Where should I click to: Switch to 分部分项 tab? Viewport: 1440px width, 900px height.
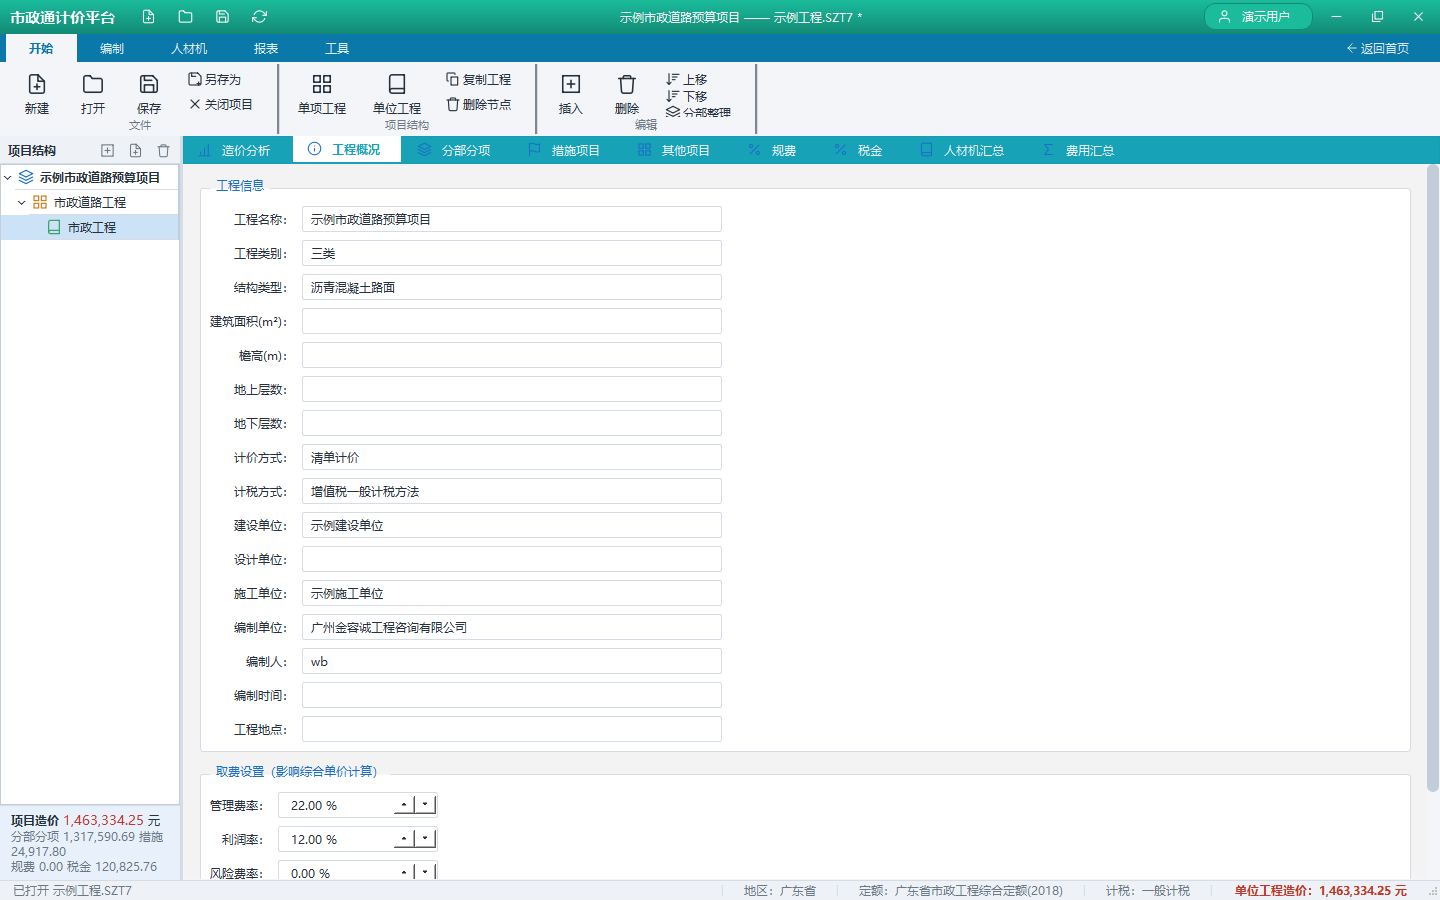pyautogui.click(x=454, y=150)
